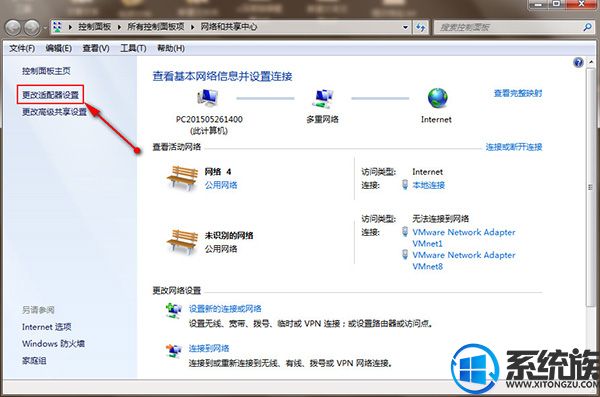Open help via the blue question mark icon
600x397 pixels.
click(x=578, y=62)
